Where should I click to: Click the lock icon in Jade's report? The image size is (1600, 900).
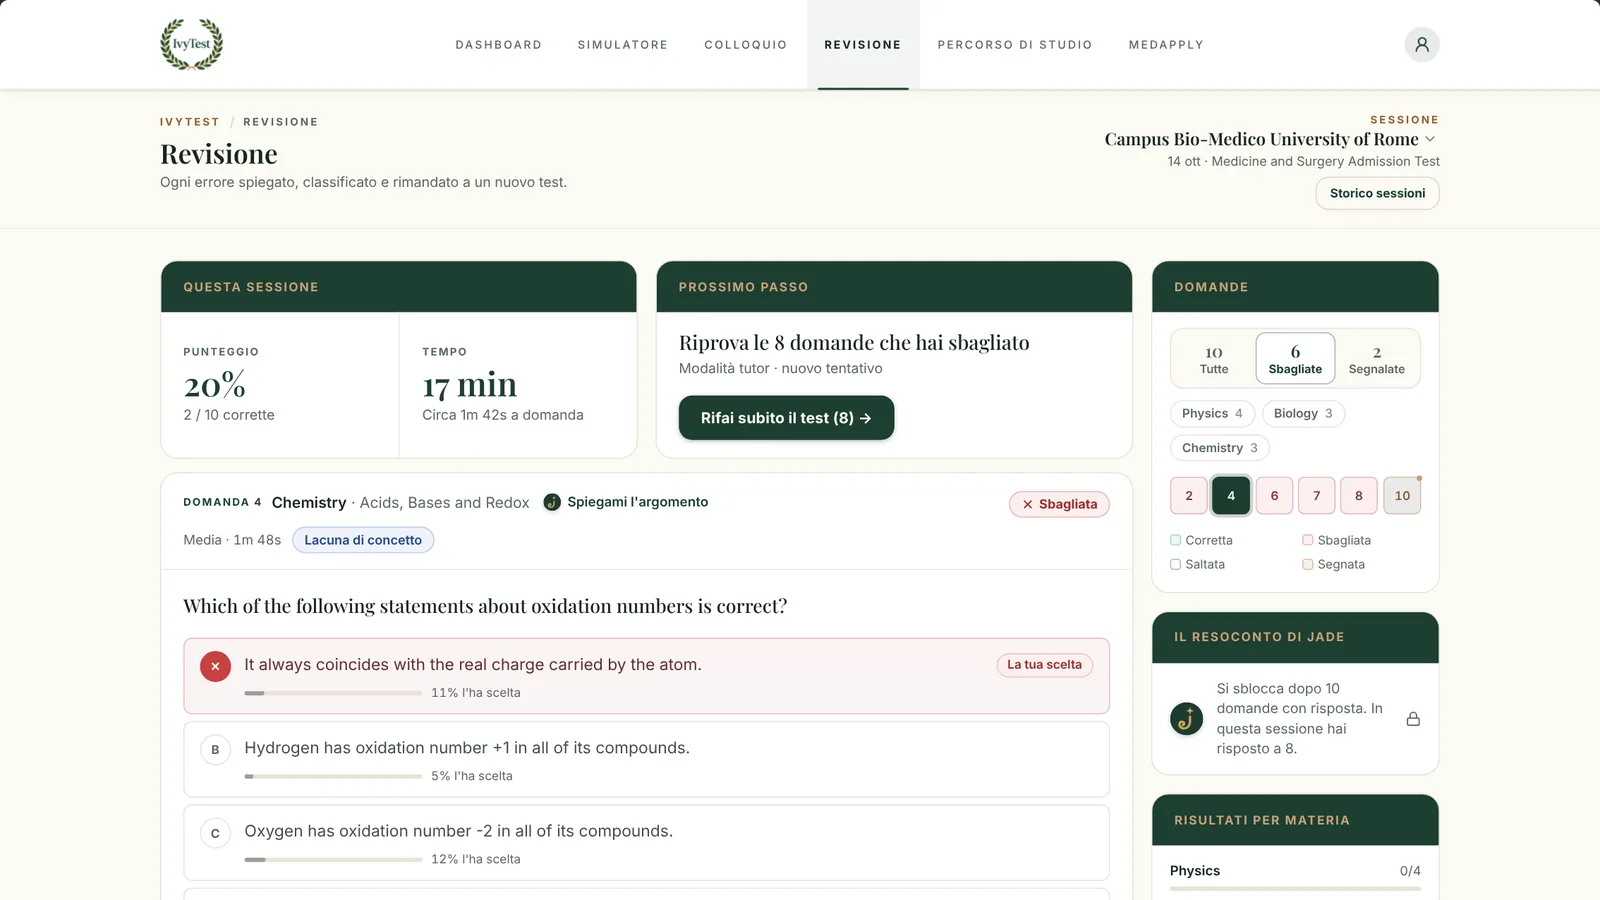[1413, 719]
